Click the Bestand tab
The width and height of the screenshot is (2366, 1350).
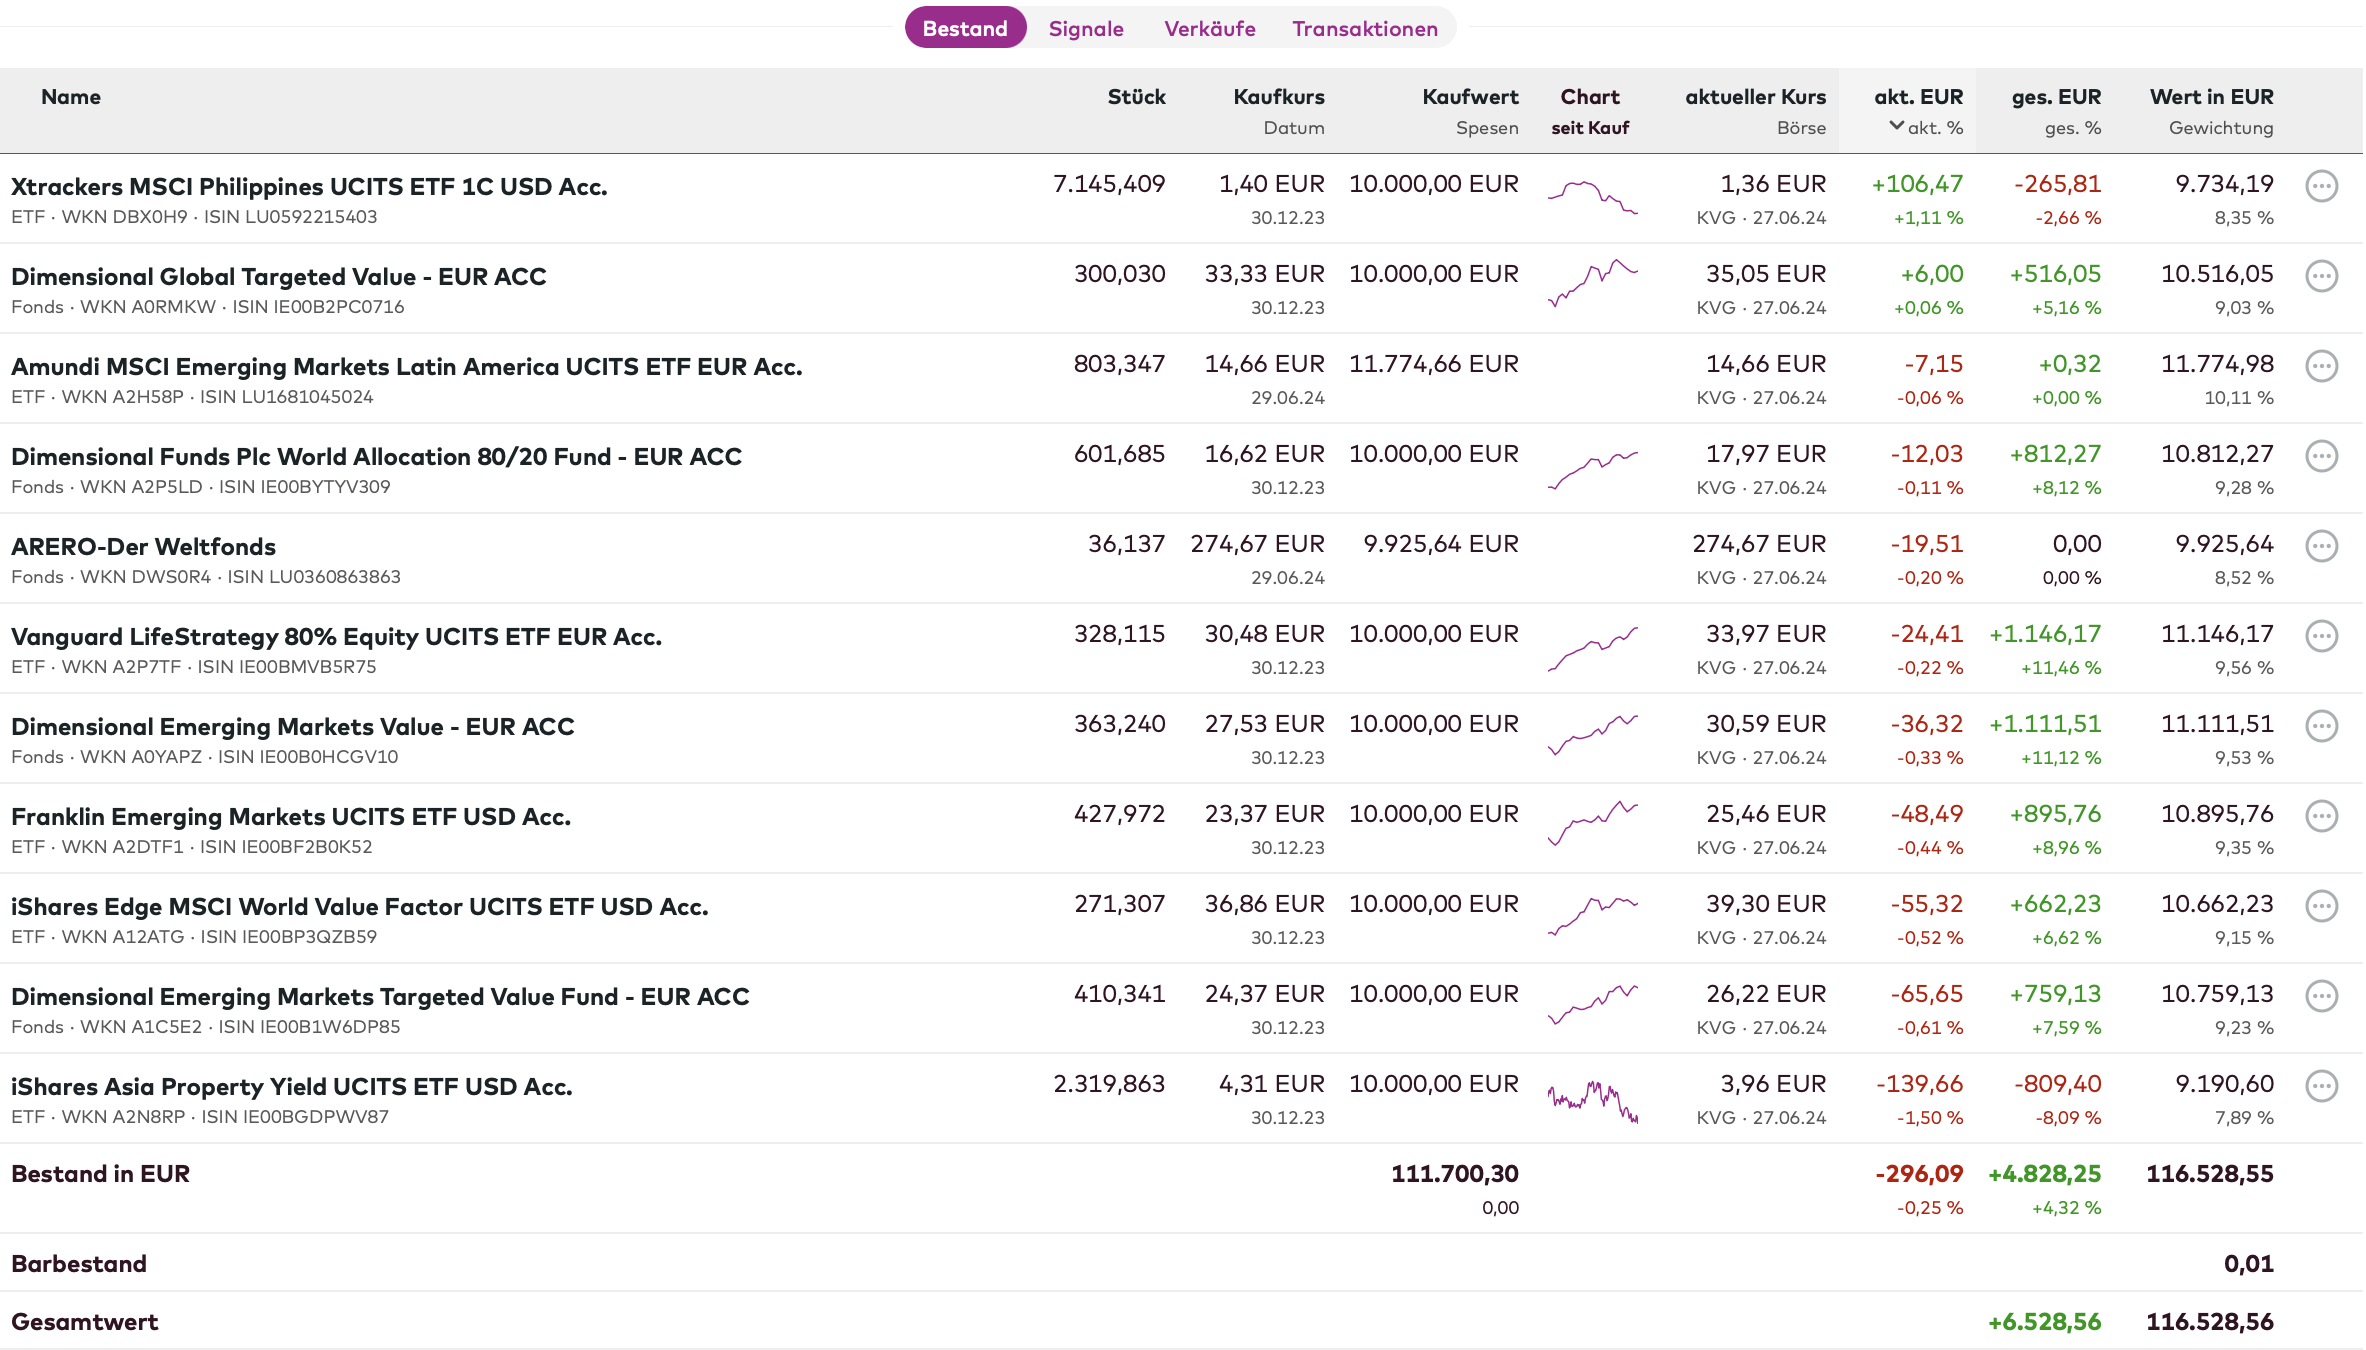[x=965, y=28]
